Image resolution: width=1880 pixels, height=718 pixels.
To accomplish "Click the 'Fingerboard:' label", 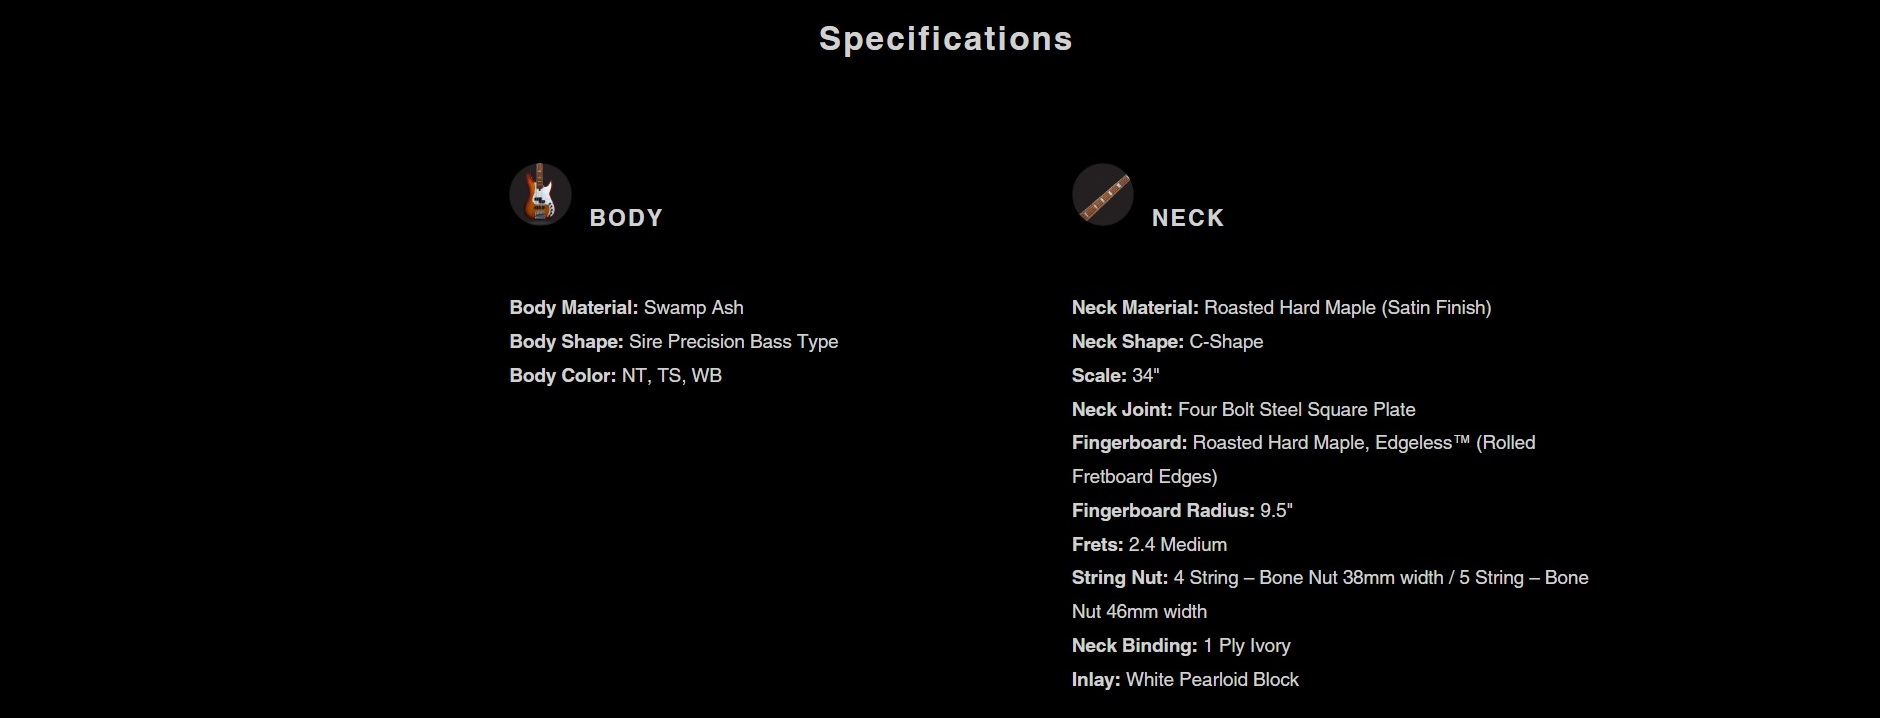I will 1129,443.
